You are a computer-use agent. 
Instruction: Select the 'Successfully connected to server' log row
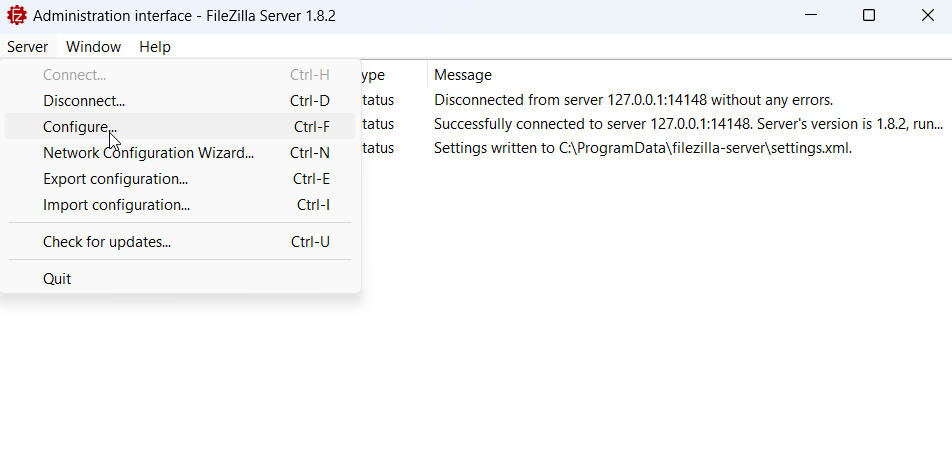[656, 124]
